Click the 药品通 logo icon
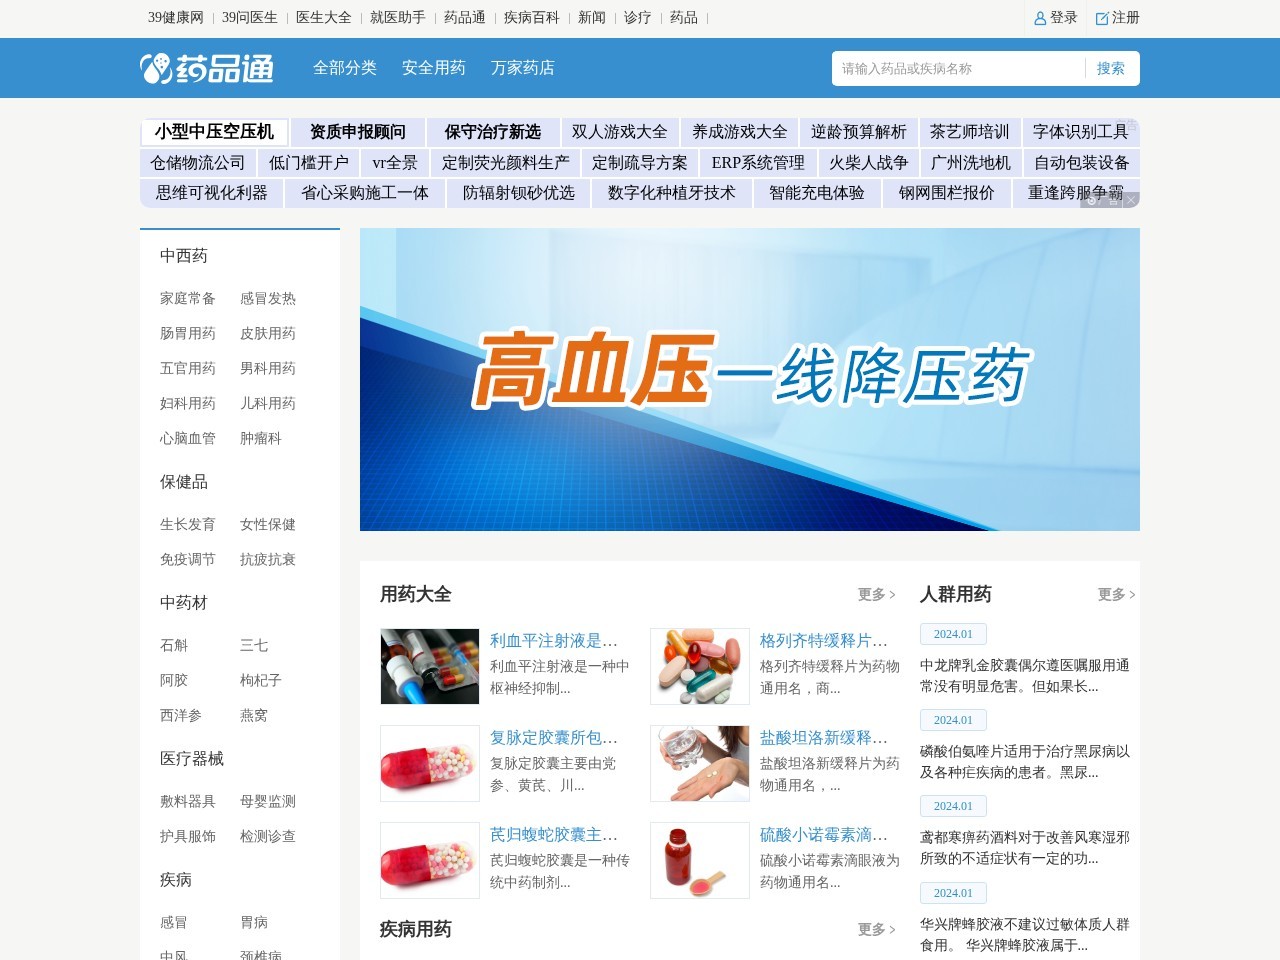This screenshot has height=960, width=1280. click(155, 67)
